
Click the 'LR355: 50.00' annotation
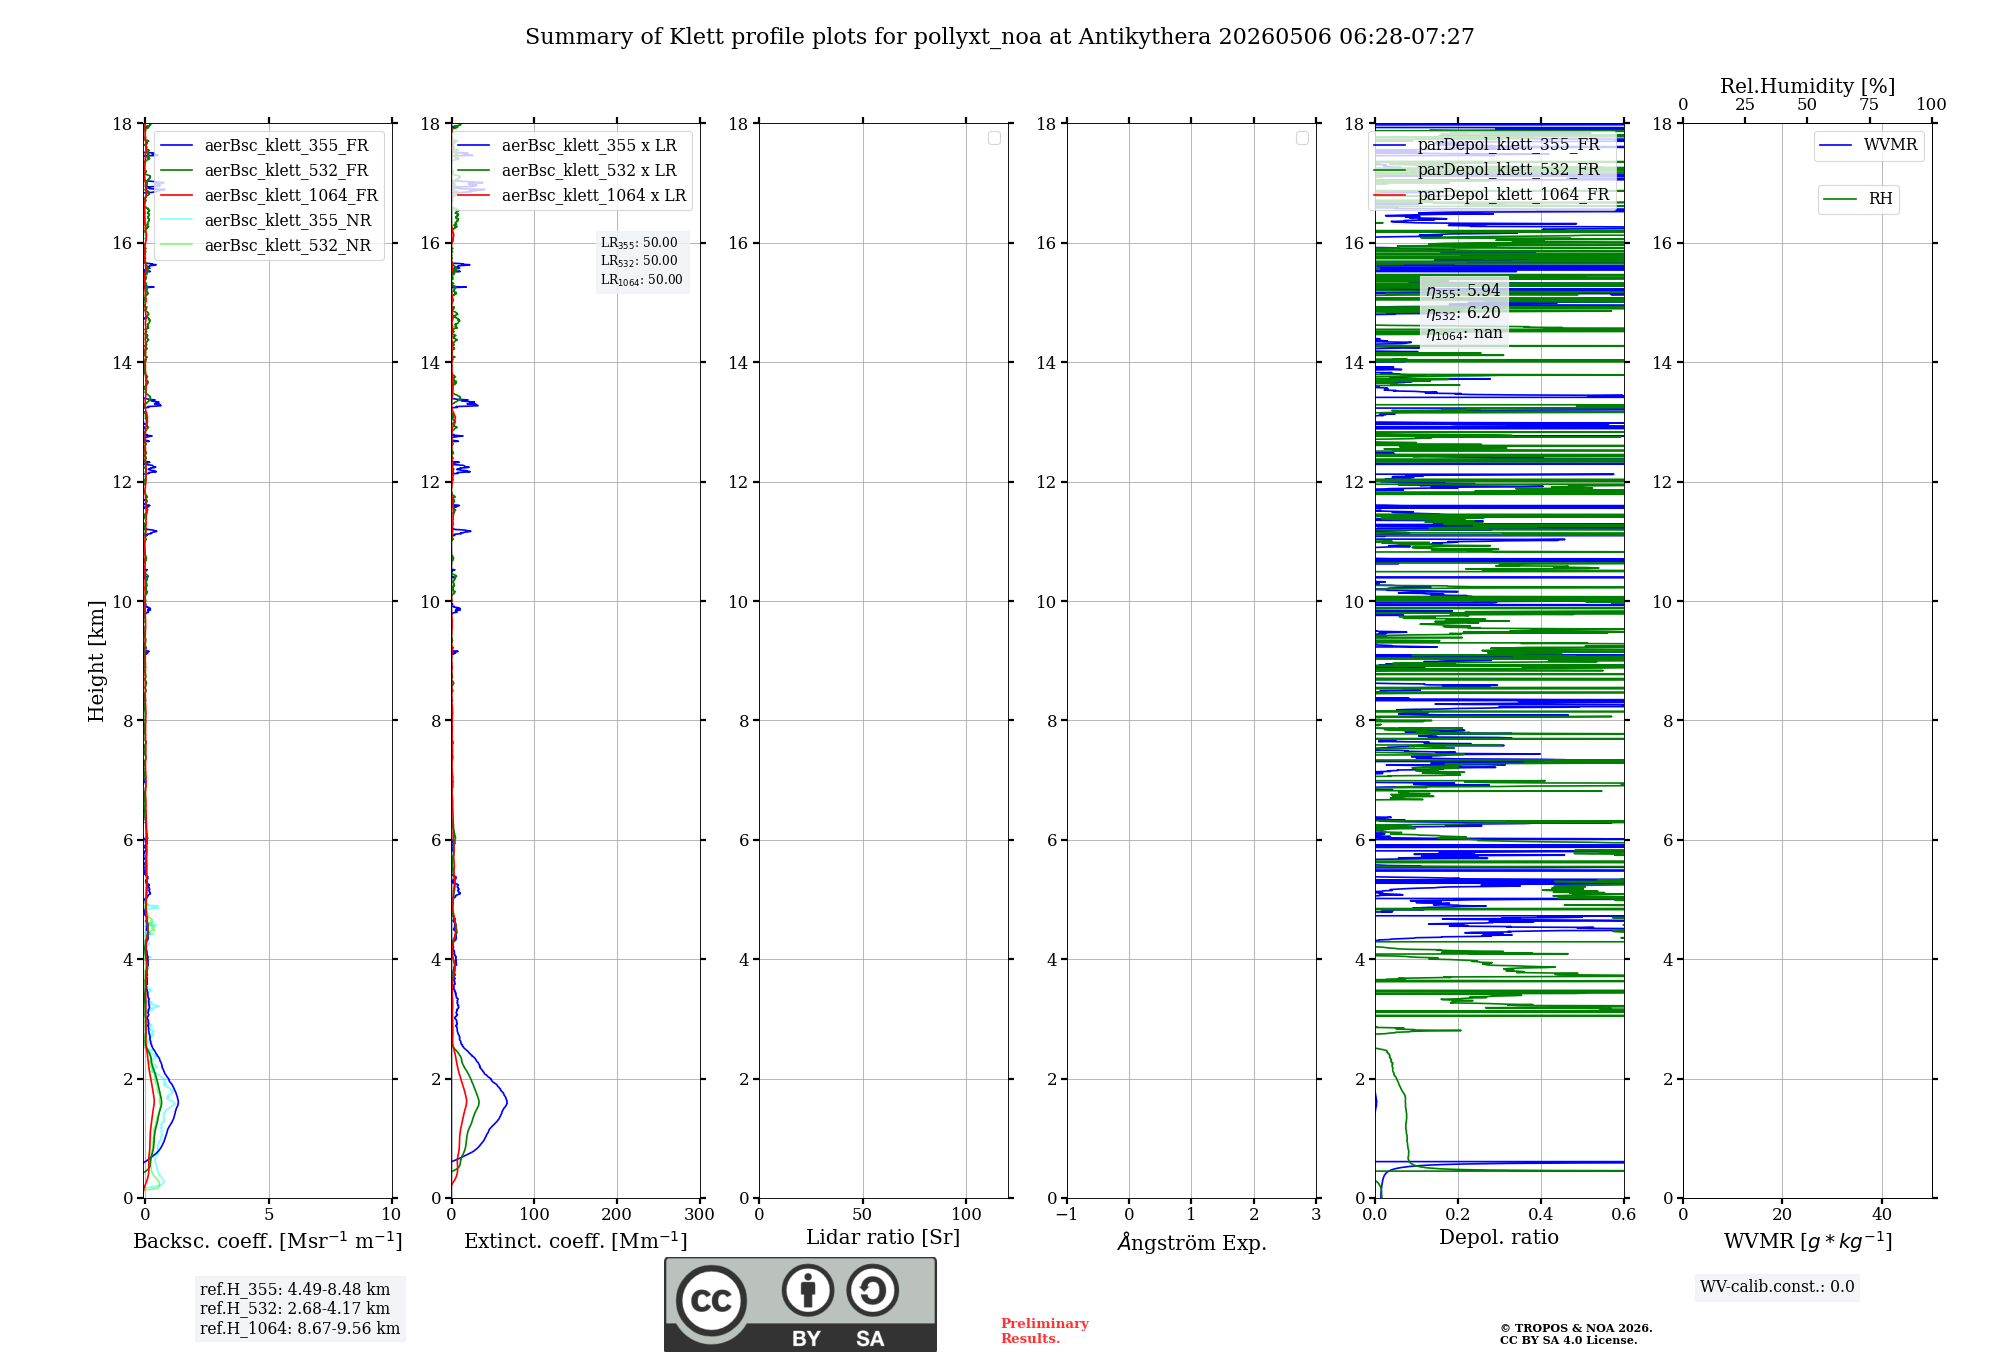click(x=639, y=243)
